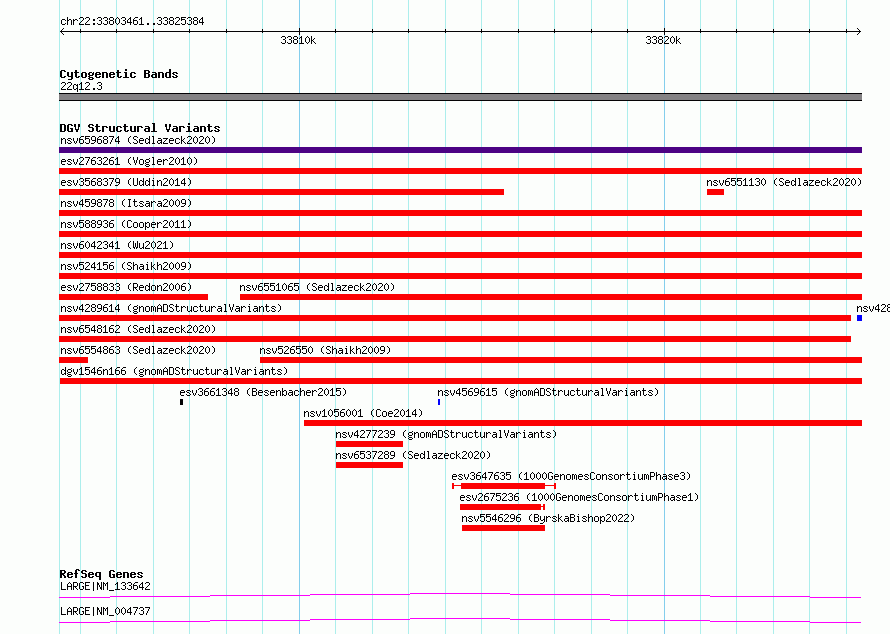The height and width of the screenshot is (634, 890).
Task: Click the Cytogenetic Bands track title
Action: coord(119,74)
